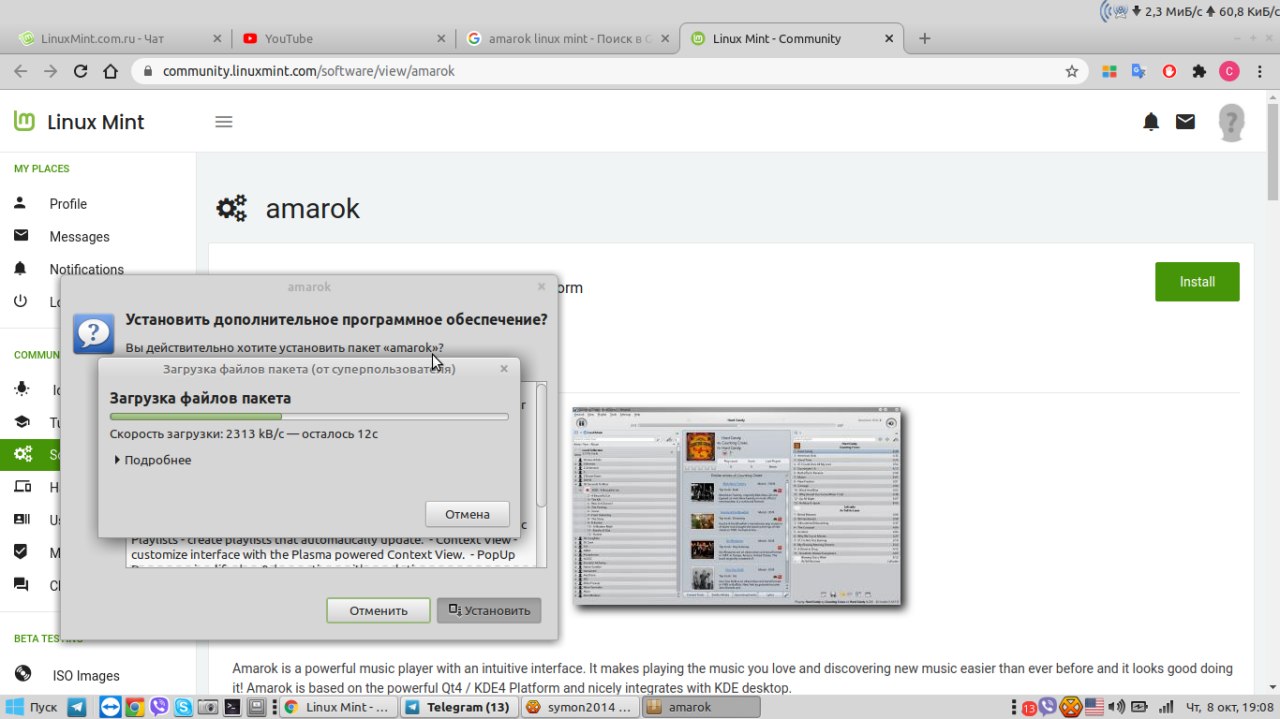The image size is (1280, 719).
Task: Open Profile in sidebar
Action: tap(68, 204)
